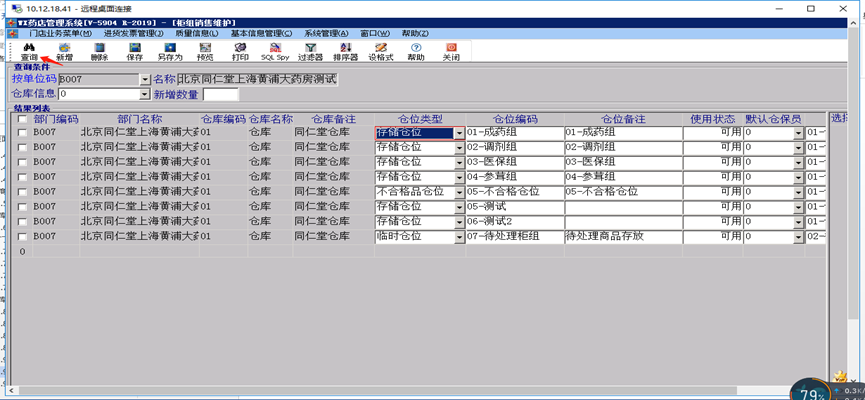Click the 新增数量 input field

pyautogui.click(x=221, y=94)
